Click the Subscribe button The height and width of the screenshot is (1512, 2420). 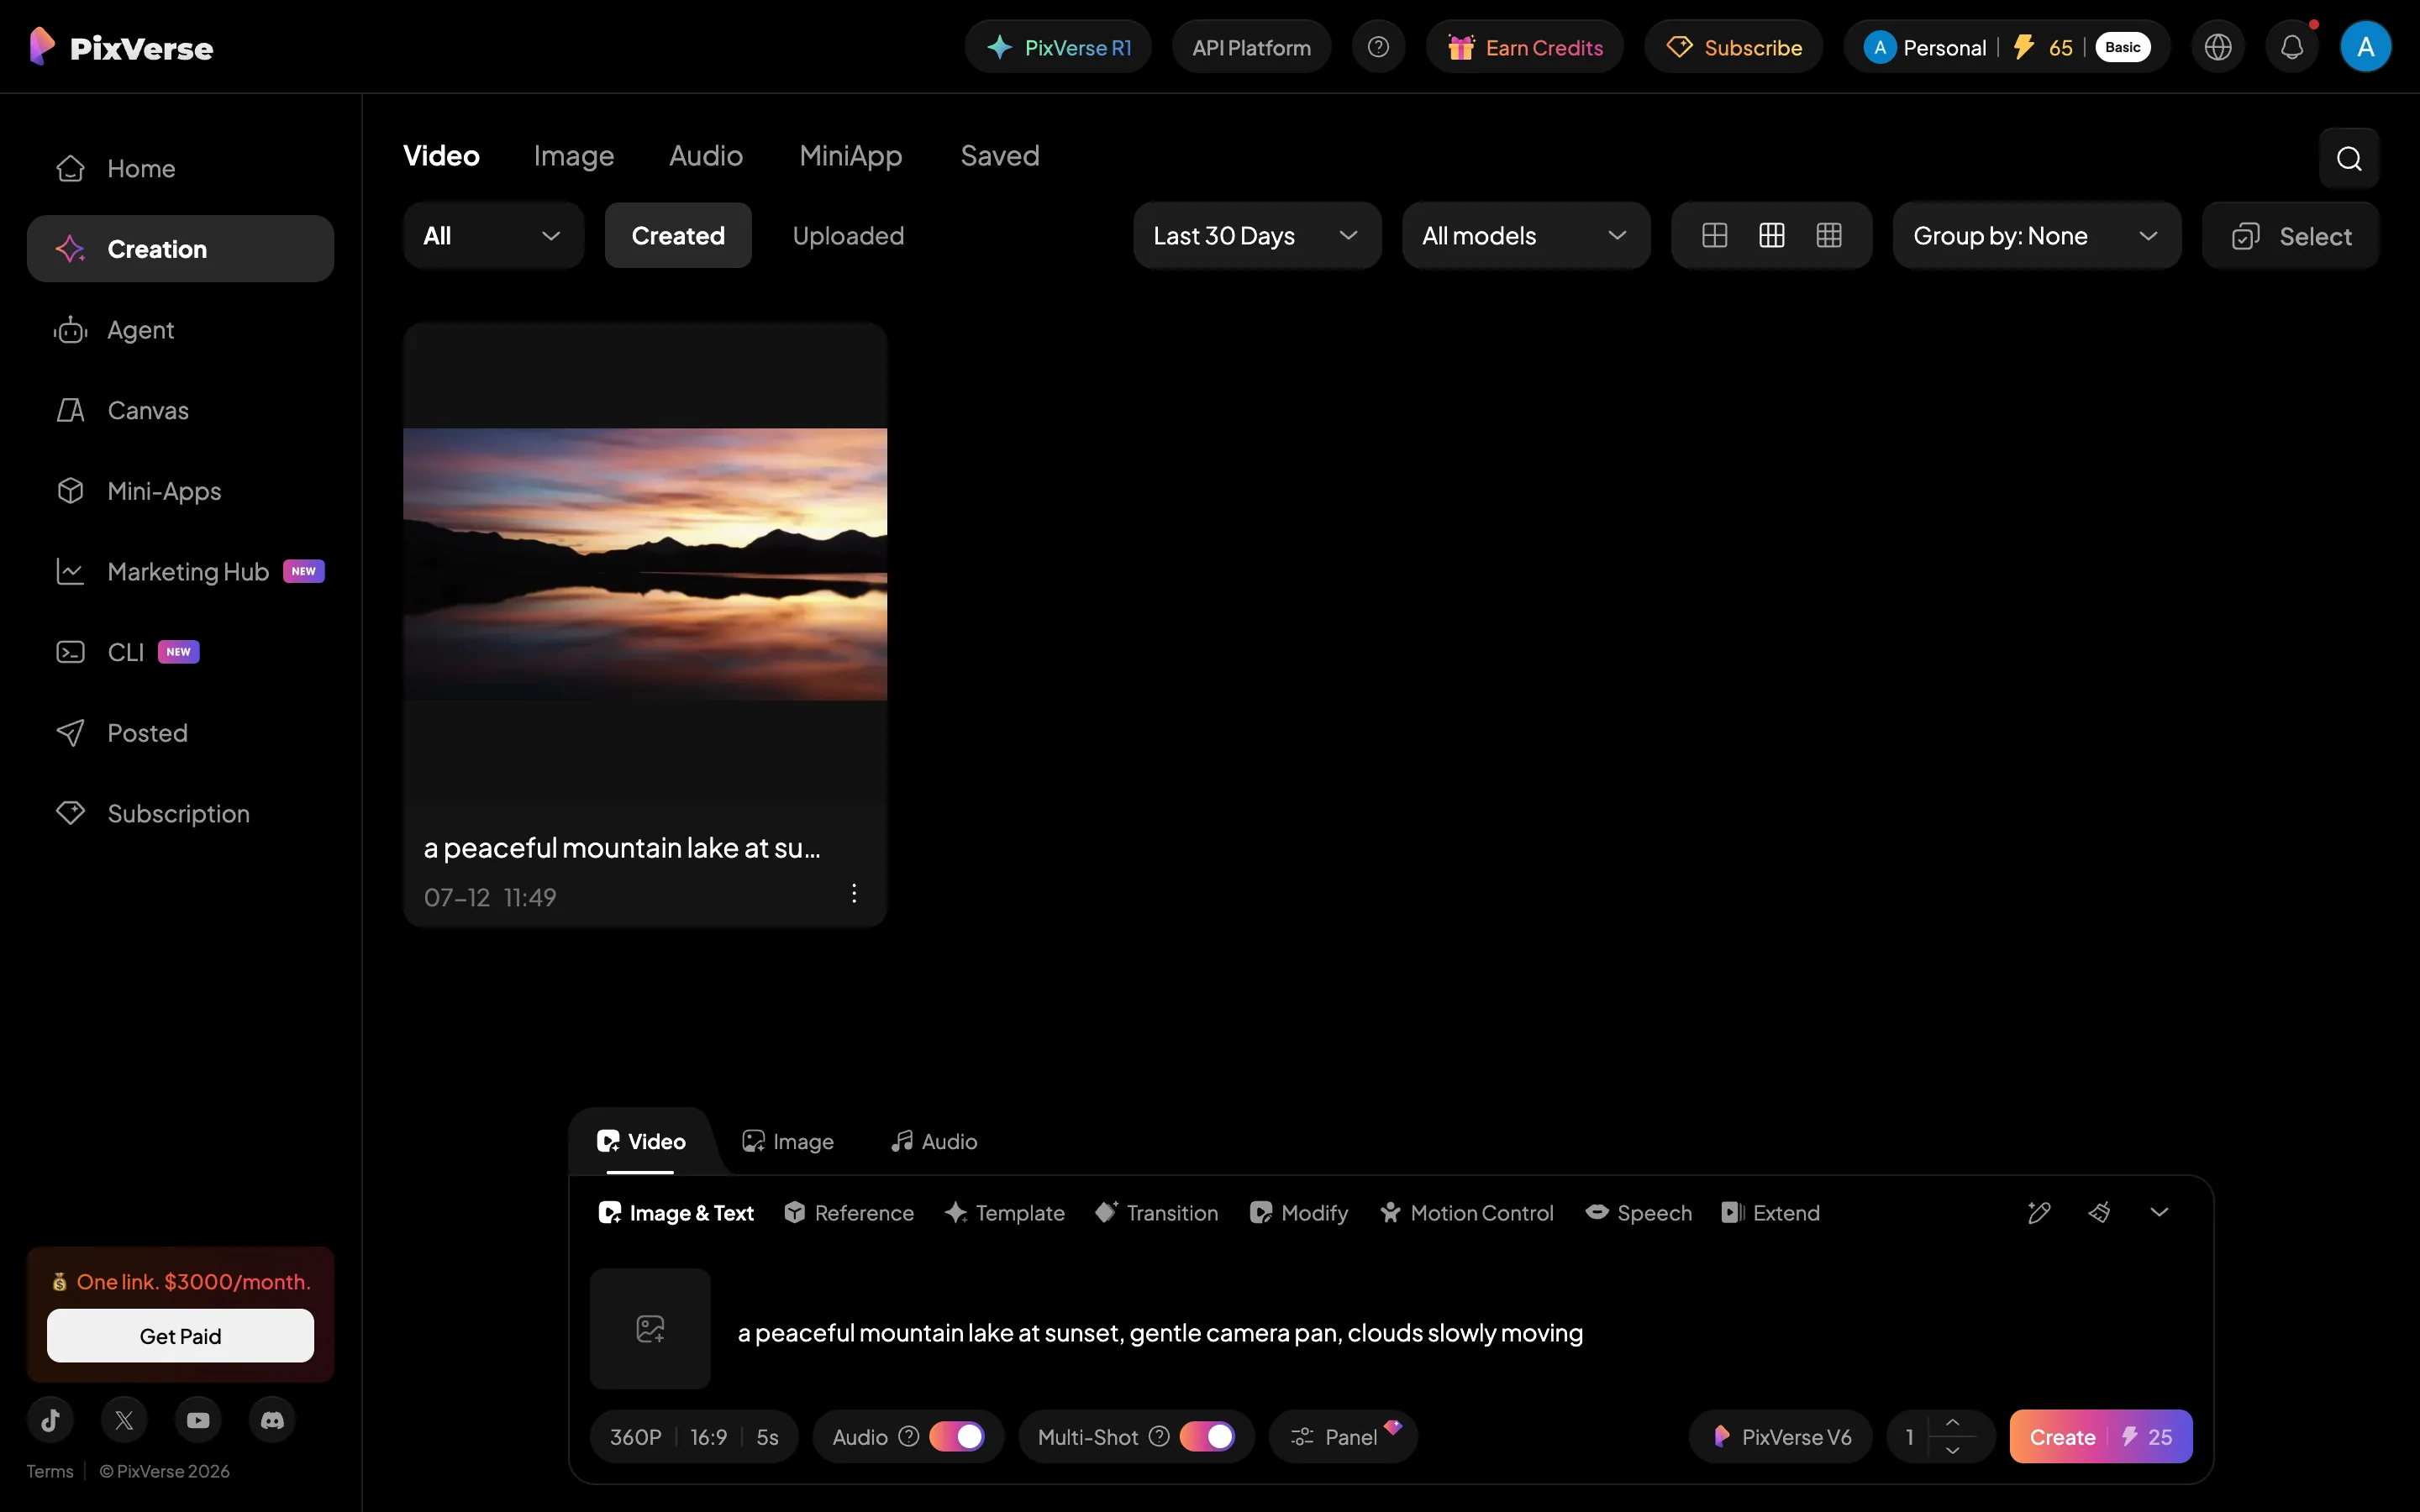(x=1734, y=47)
